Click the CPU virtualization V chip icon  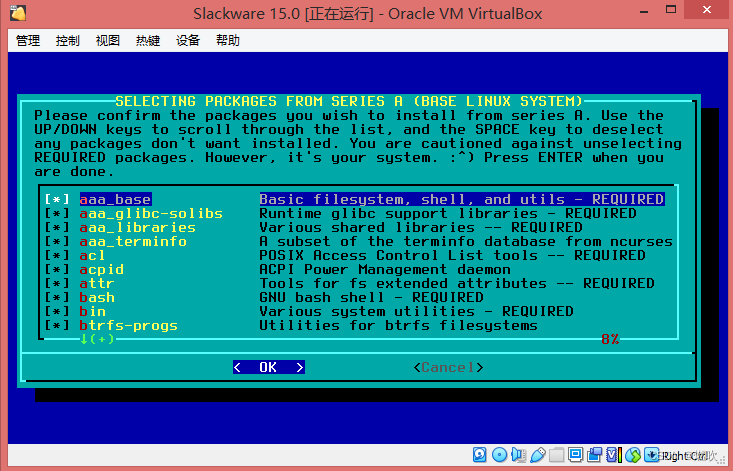(x=614, y=455)
